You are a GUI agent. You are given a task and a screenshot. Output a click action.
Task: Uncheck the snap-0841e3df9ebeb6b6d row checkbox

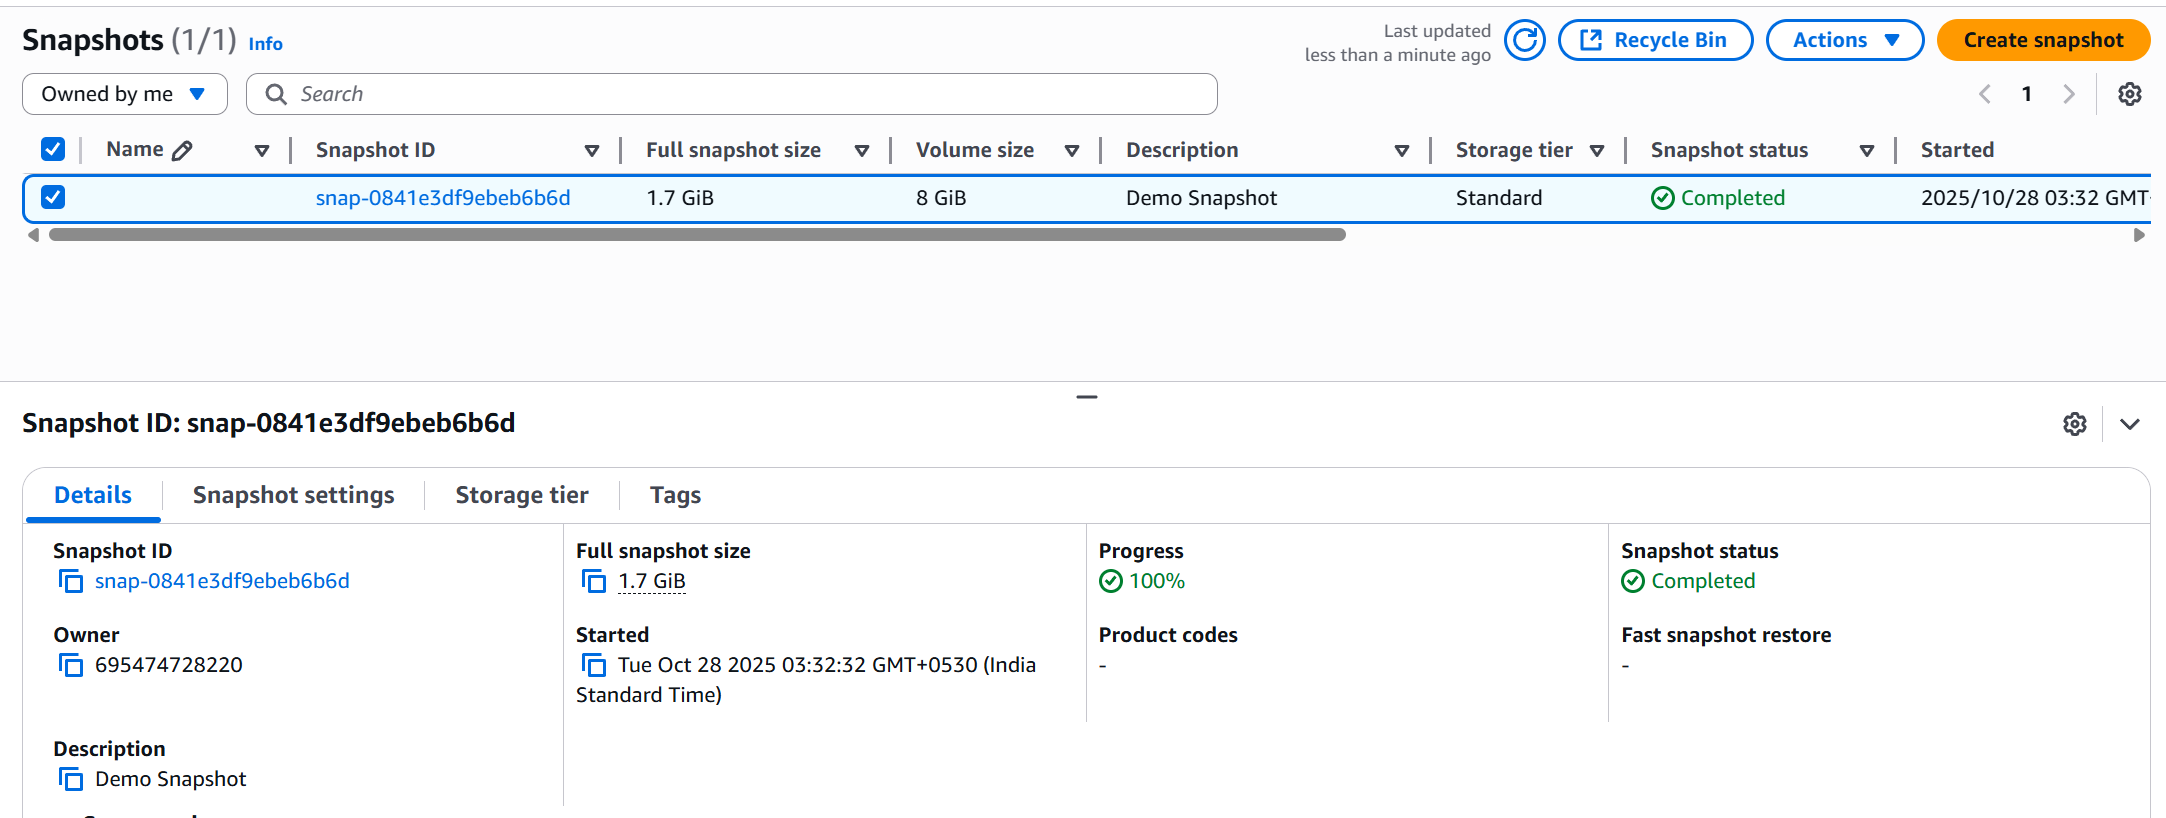coord(53,197)
